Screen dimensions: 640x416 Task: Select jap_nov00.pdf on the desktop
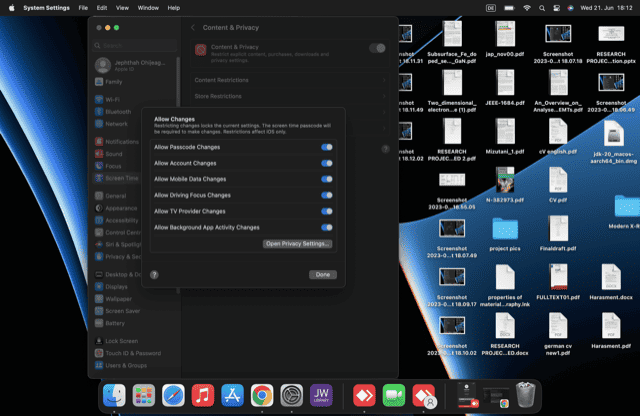(505, 39)
